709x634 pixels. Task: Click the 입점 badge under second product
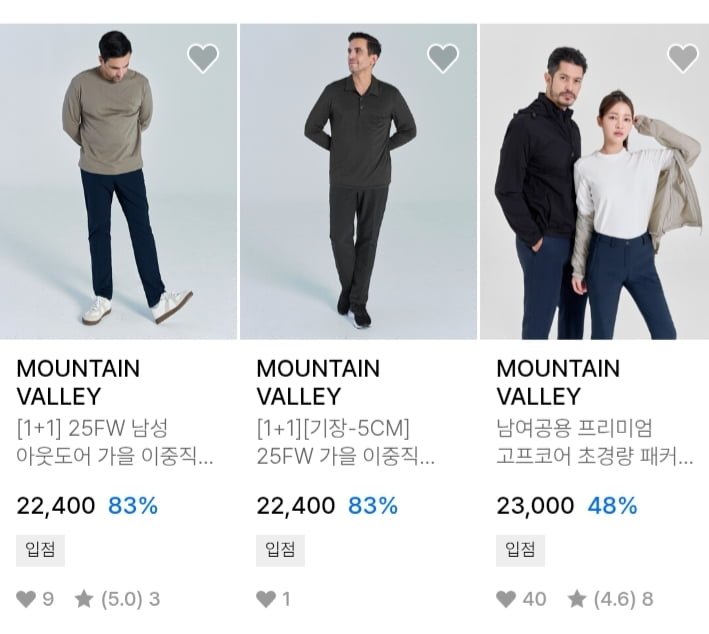280,549
